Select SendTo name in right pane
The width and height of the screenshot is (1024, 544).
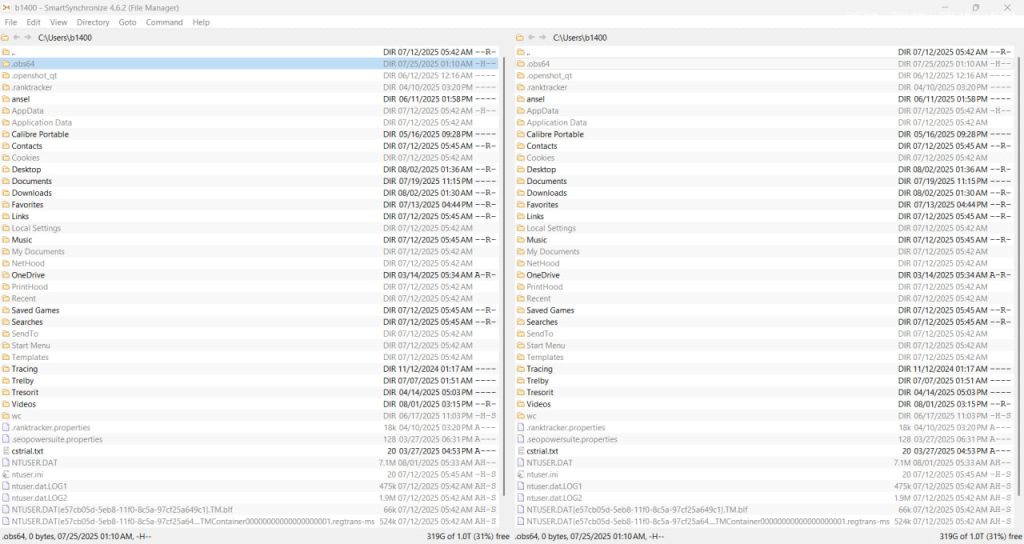[540, 334]
